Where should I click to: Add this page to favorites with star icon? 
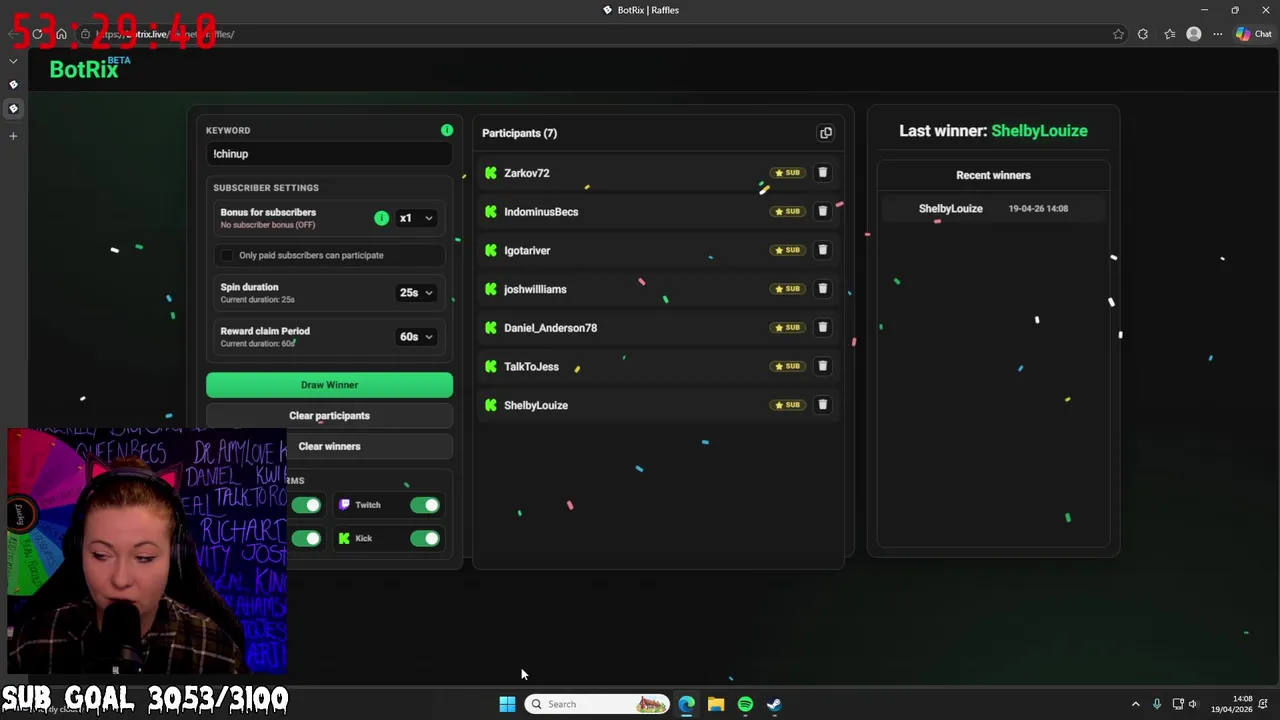click(x=1118, y=34)
